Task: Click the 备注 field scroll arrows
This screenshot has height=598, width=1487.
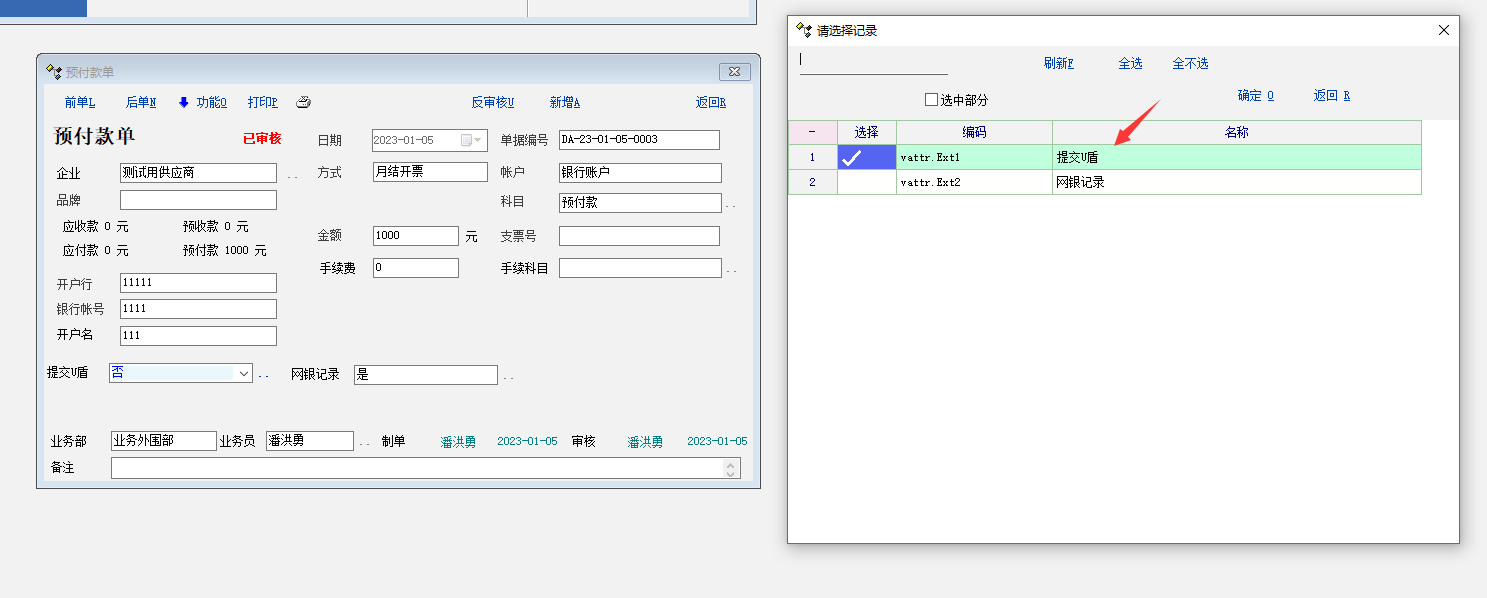Action: (x=732, y=468)
